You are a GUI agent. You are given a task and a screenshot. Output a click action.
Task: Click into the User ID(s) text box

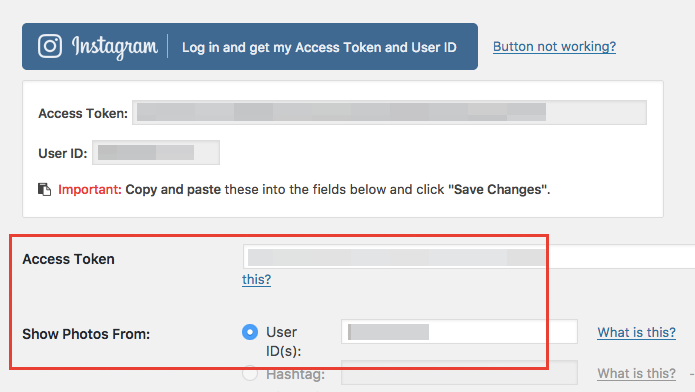tap(459, 332)
